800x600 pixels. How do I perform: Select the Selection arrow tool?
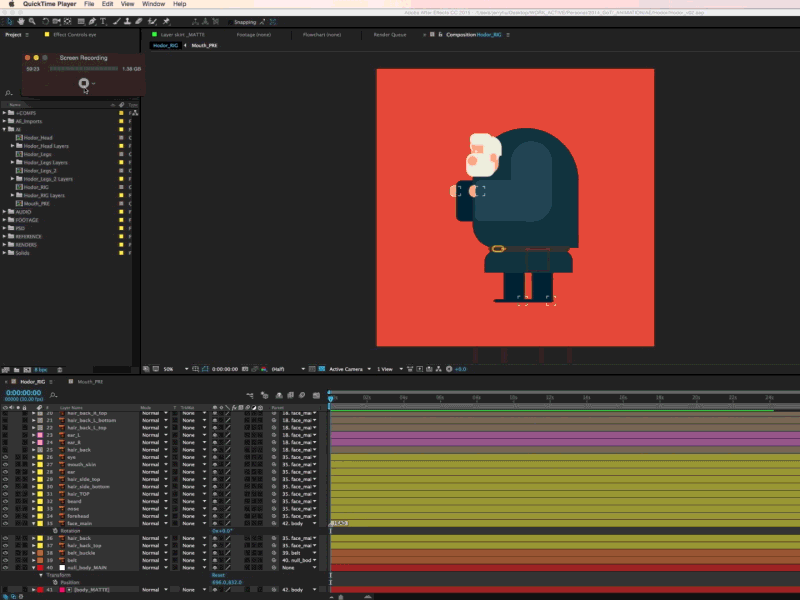pyautogui.click(x=9, y=21)
